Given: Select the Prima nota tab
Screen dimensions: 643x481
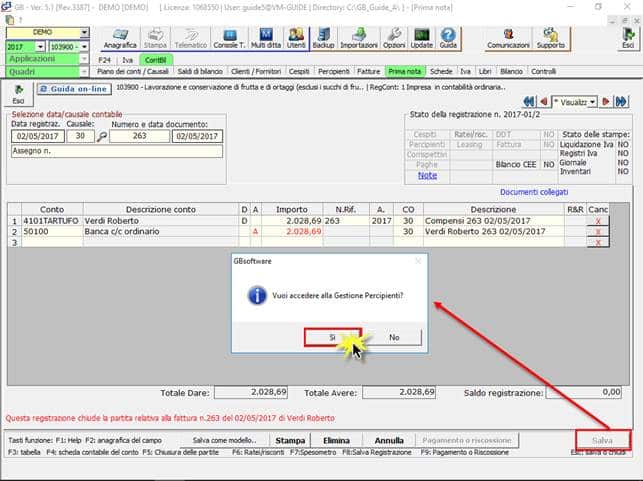Looking at the screenshot, I should 405,71.
